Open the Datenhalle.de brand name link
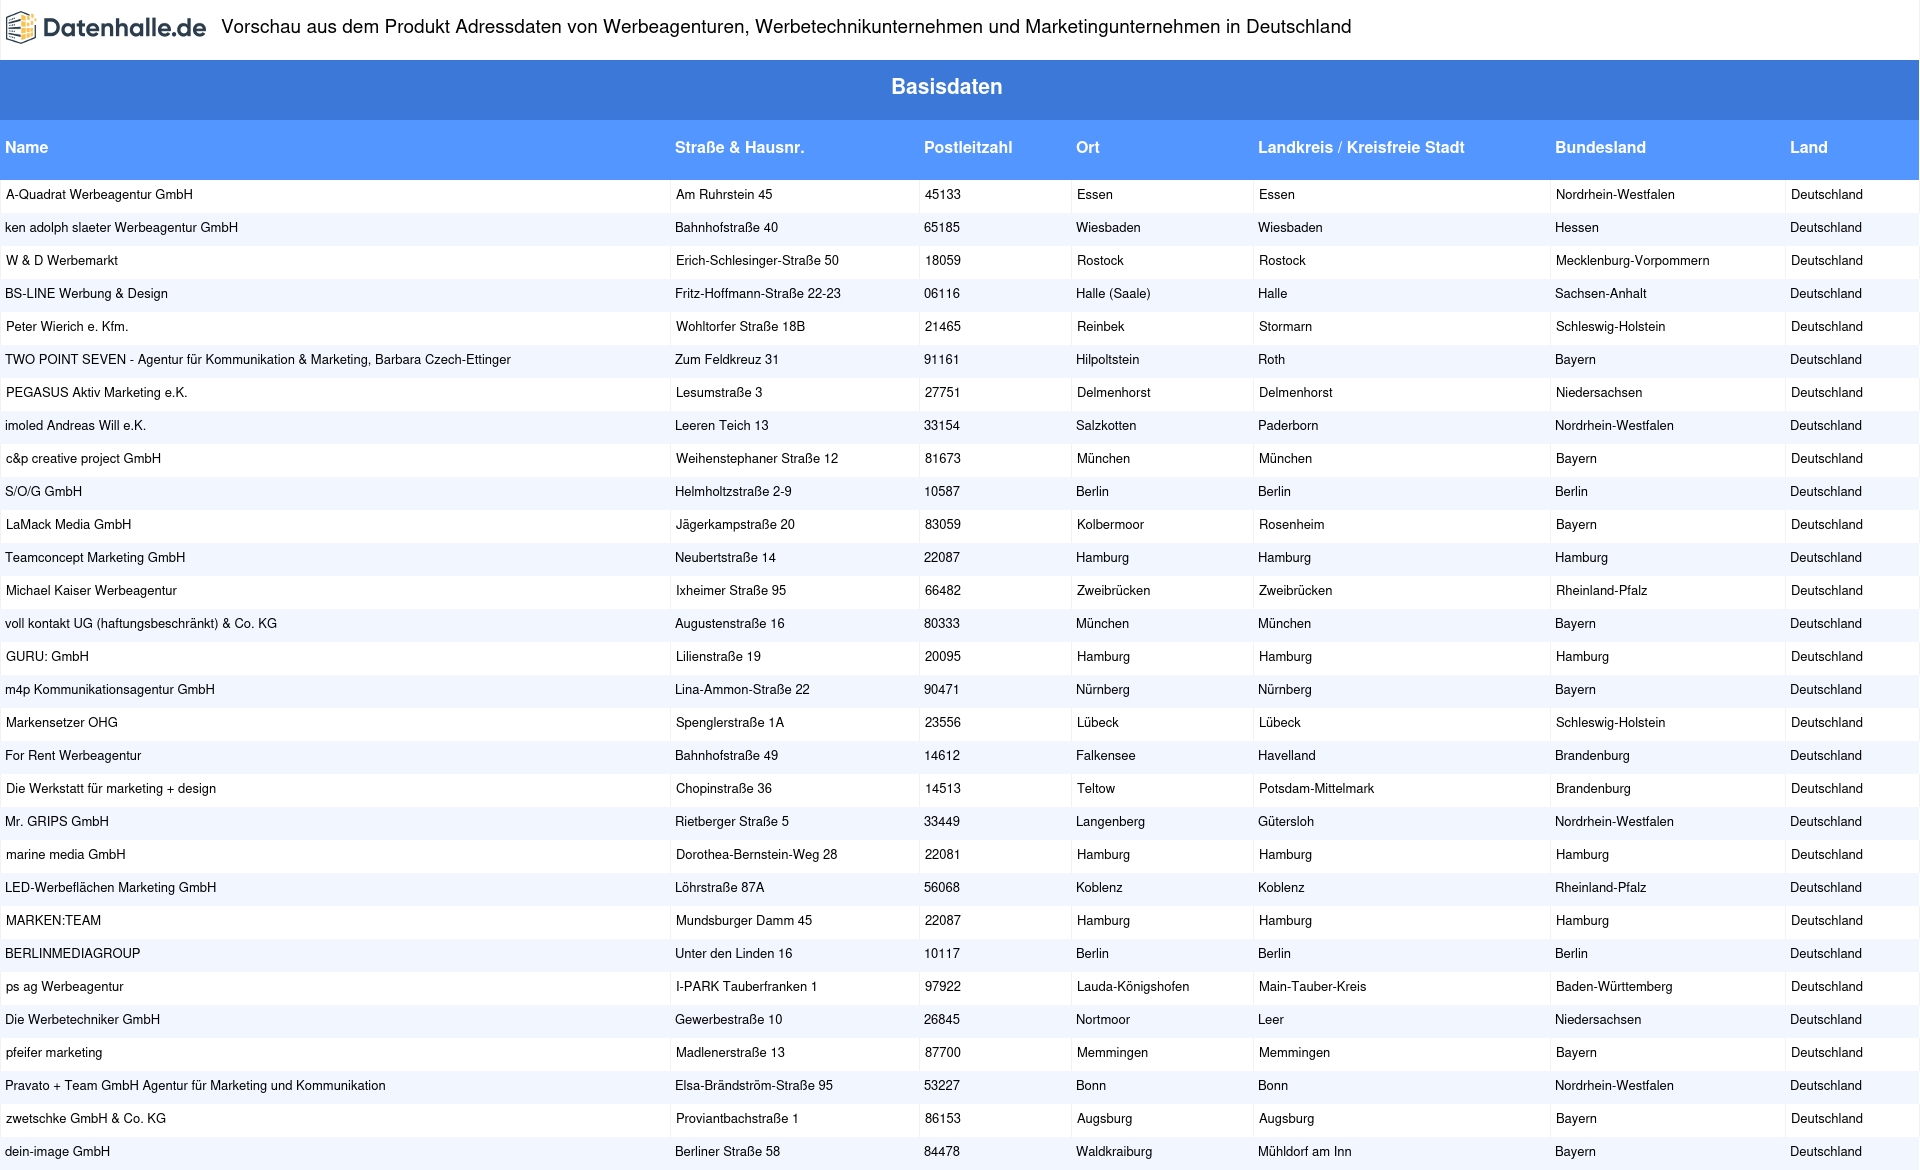 click(124, 28)
